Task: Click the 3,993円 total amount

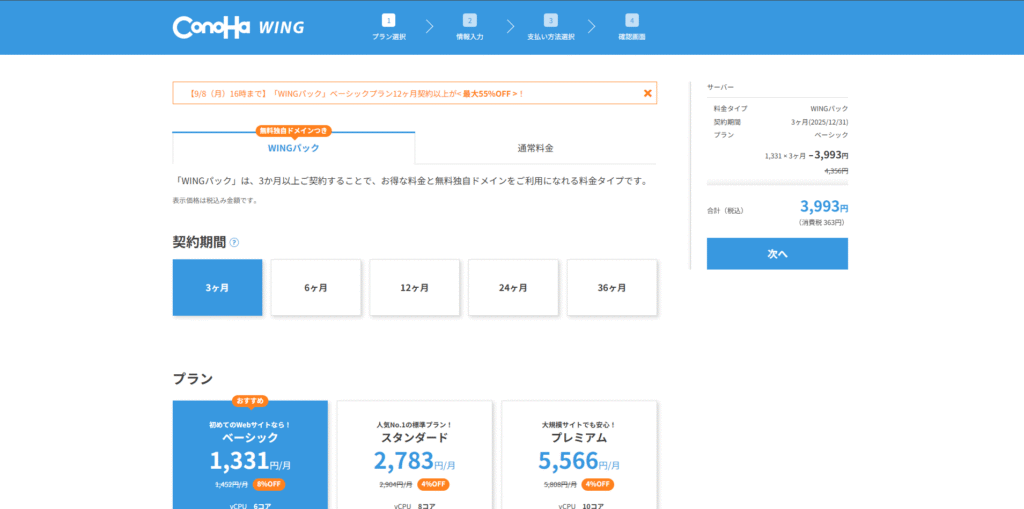Action: pyautogui.click(x=824, y=206)
